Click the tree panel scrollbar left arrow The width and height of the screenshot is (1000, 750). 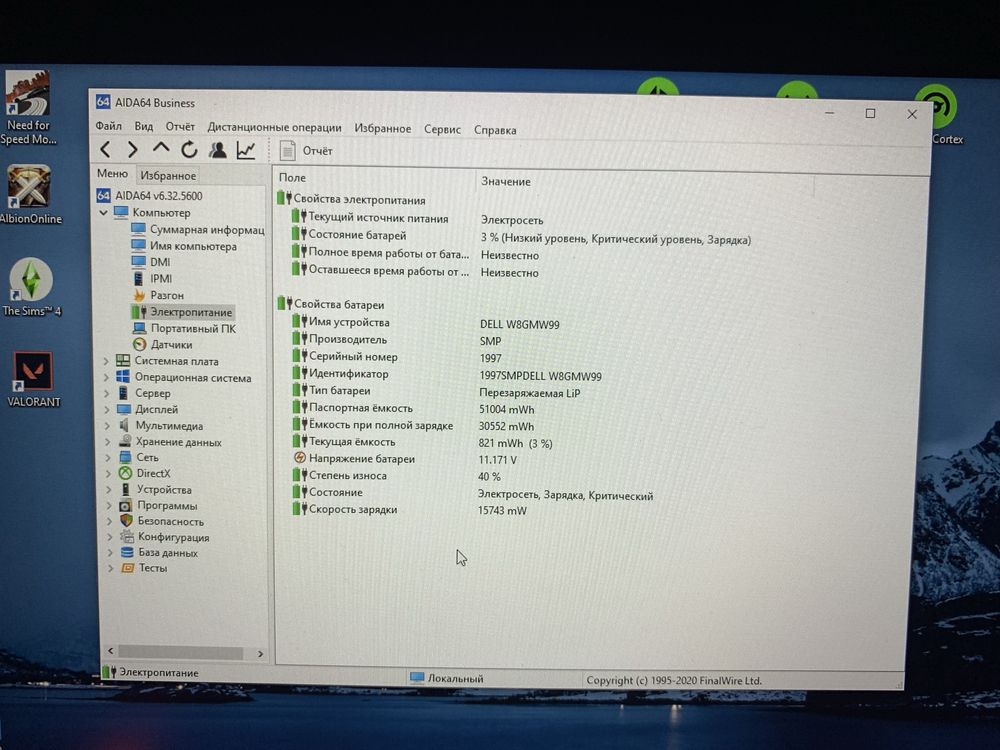point(110,651)
